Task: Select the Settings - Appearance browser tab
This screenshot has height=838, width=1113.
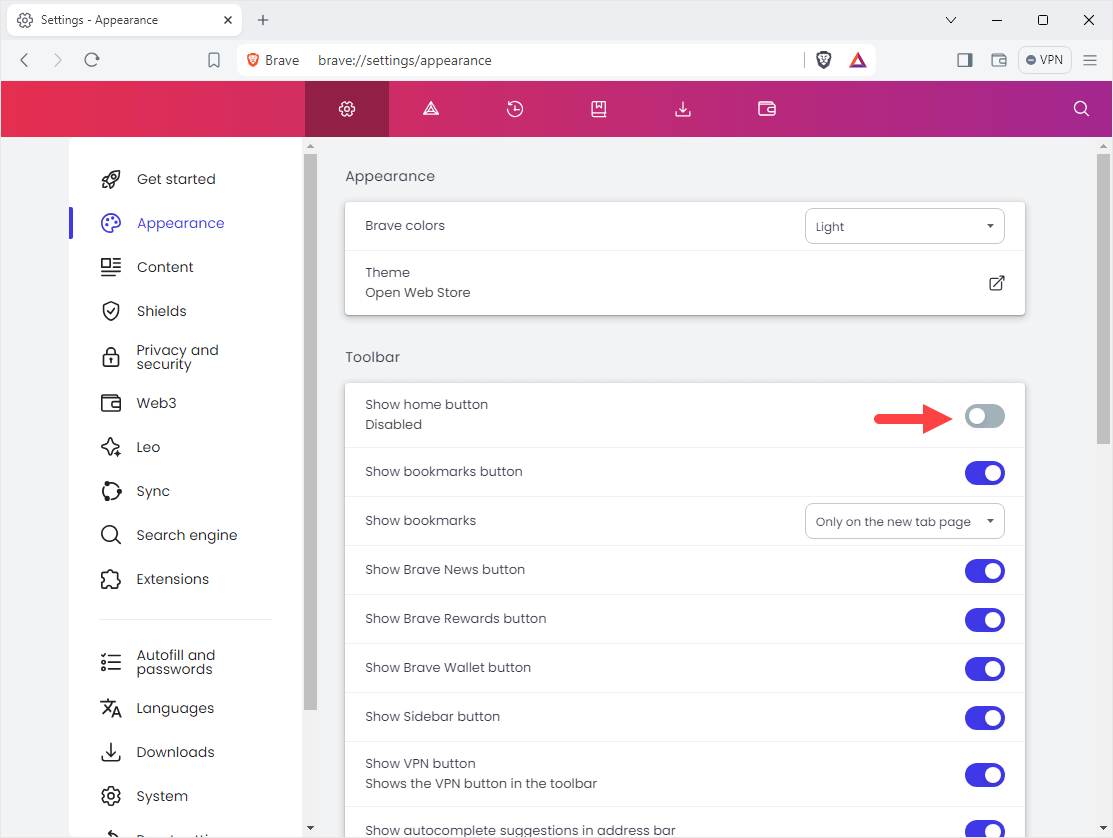Action: [124, 21]
